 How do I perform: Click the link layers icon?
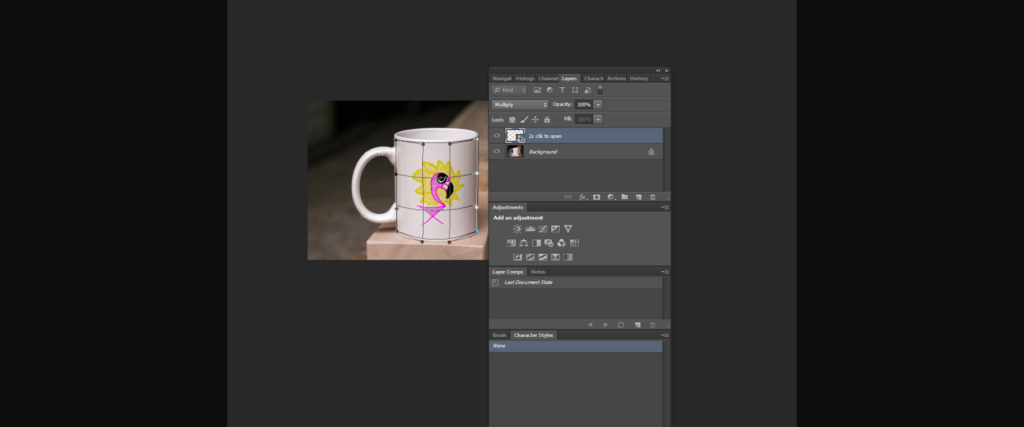pyautogui.click(x=568, y=197)
